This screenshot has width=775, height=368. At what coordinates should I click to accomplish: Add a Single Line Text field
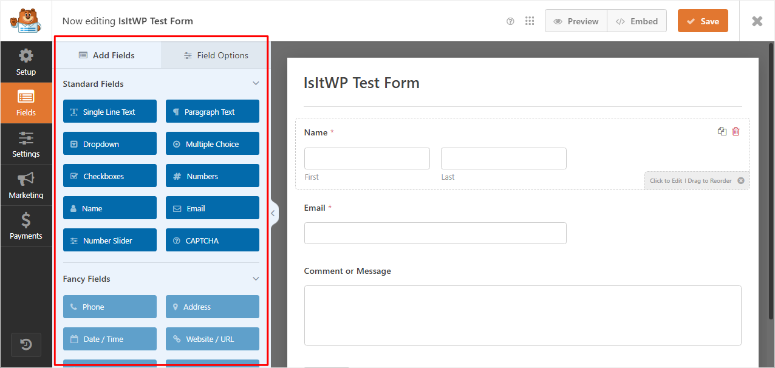(110, 112)
